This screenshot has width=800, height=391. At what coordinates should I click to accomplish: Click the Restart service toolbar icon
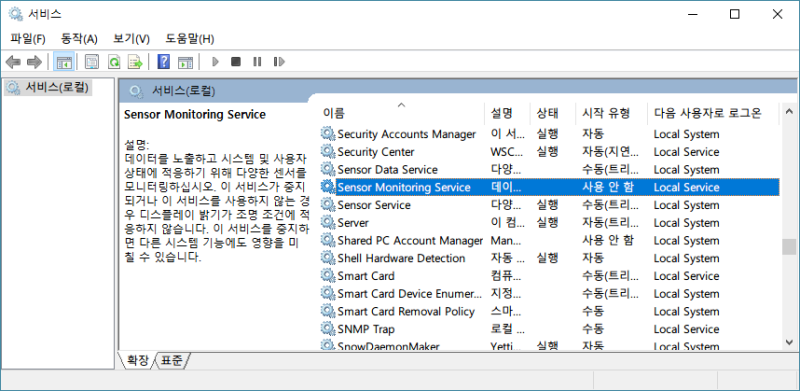[x=279, y=62]
